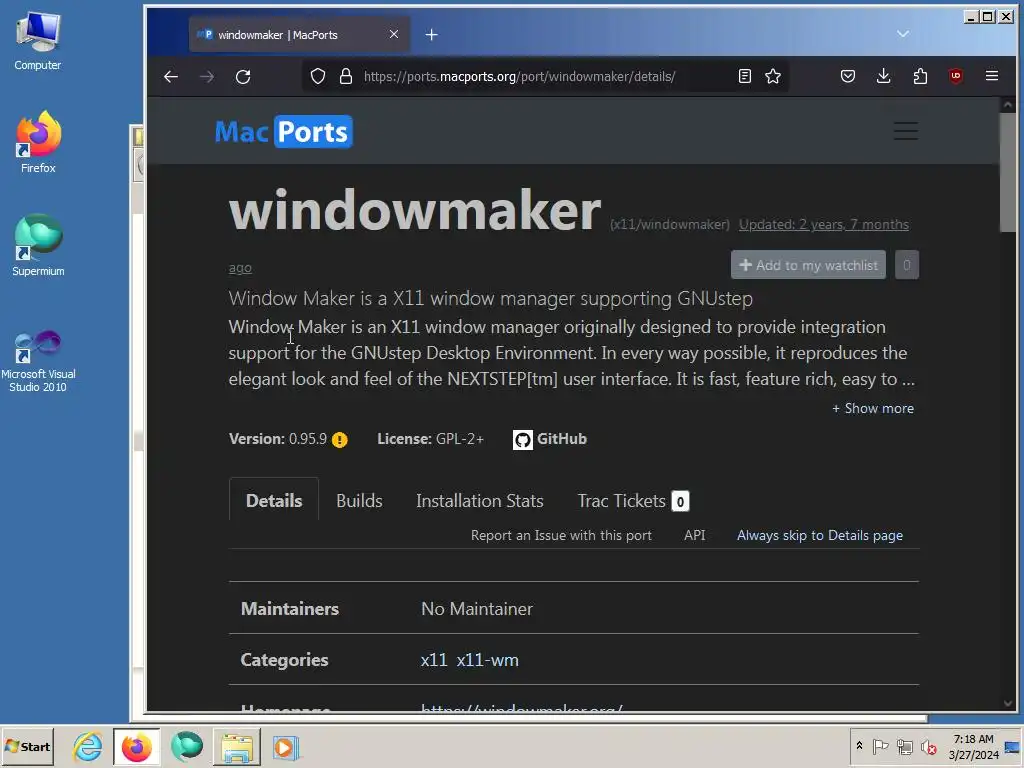Image resolution: width=1024 pixels, height=768 pixels.
Task: Open a new browser tab
Action: 432,35
